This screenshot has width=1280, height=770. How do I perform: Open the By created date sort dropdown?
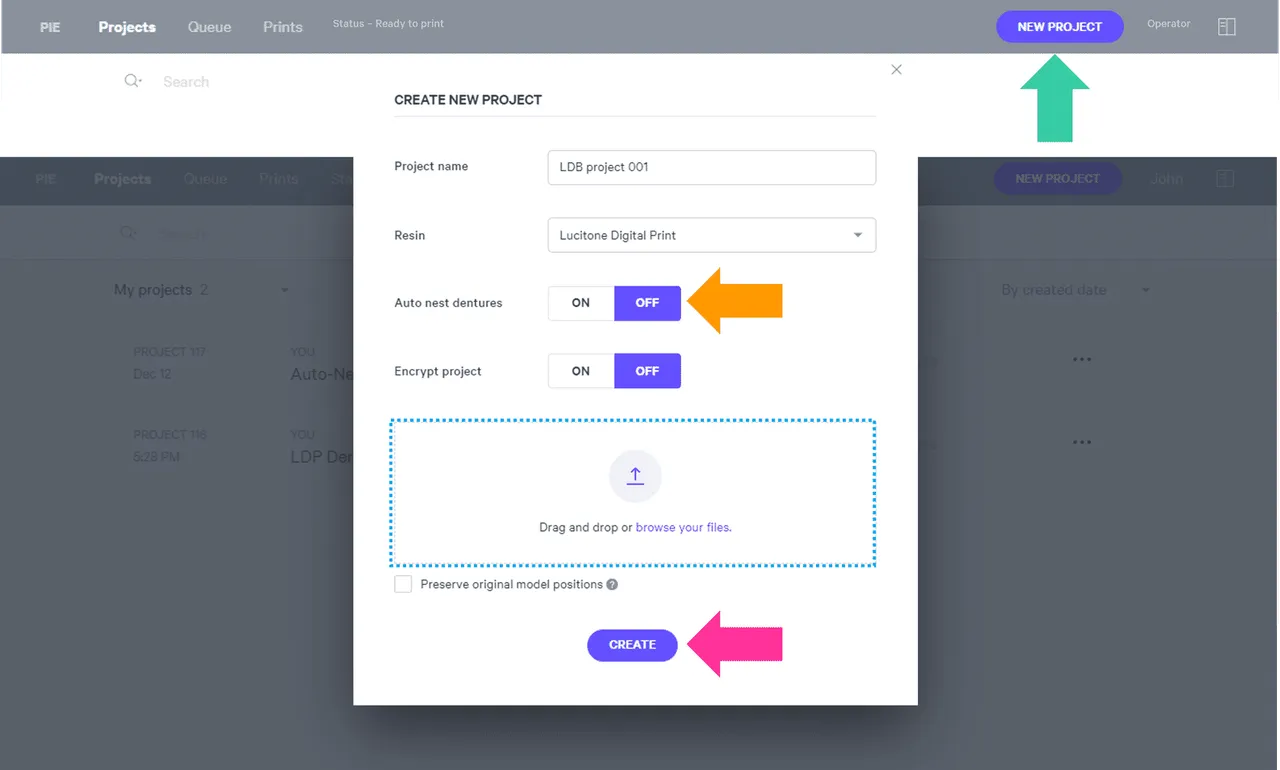tap(1145, 290)
